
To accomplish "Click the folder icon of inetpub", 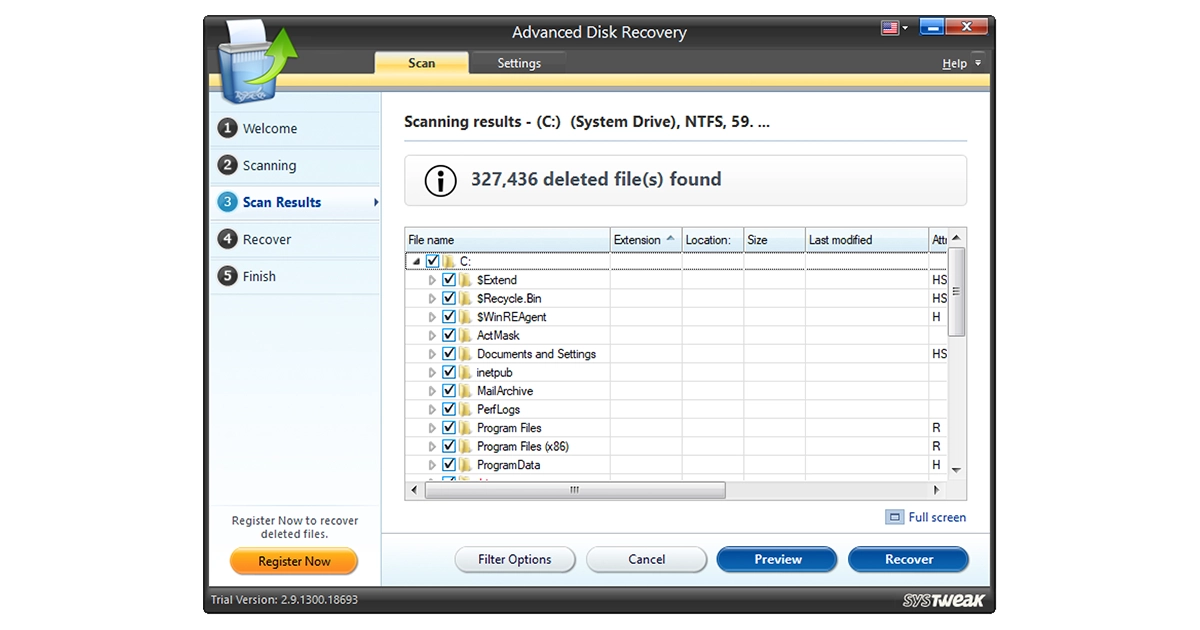I will click(x=465, y=372).
